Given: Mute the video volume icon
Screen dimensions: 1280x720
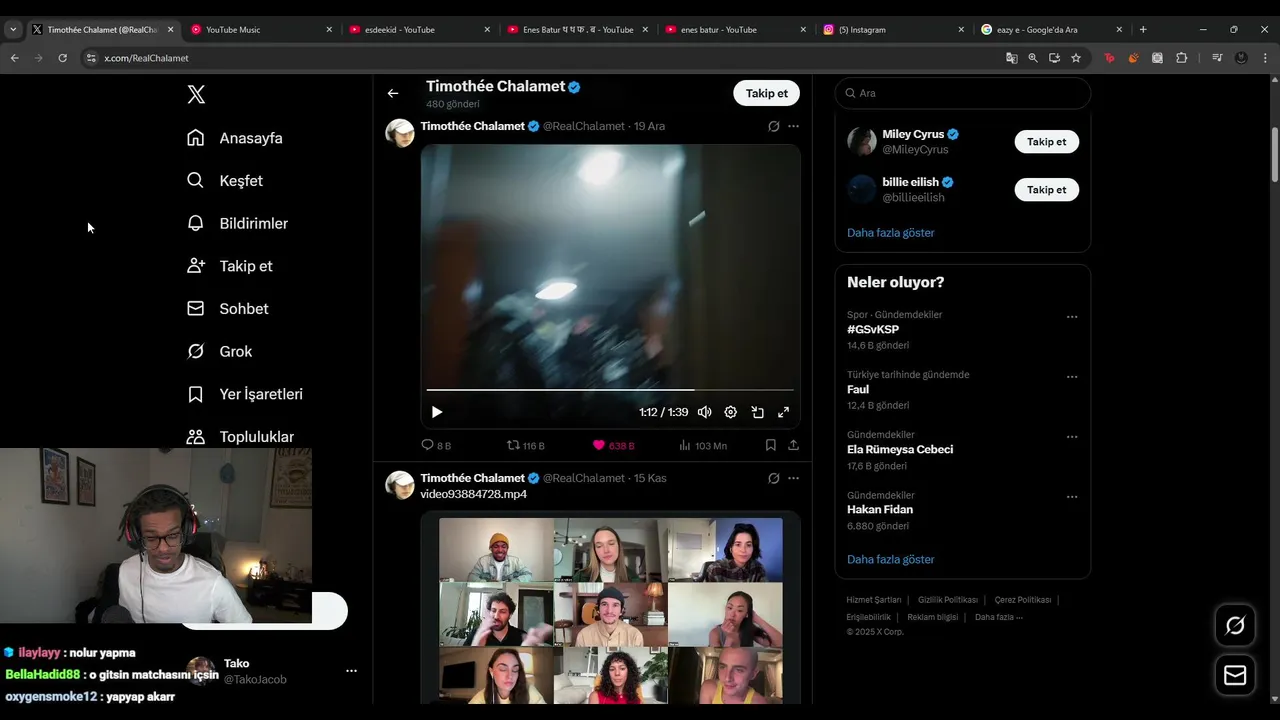Looking at the screenshot, I should (705, 412).
